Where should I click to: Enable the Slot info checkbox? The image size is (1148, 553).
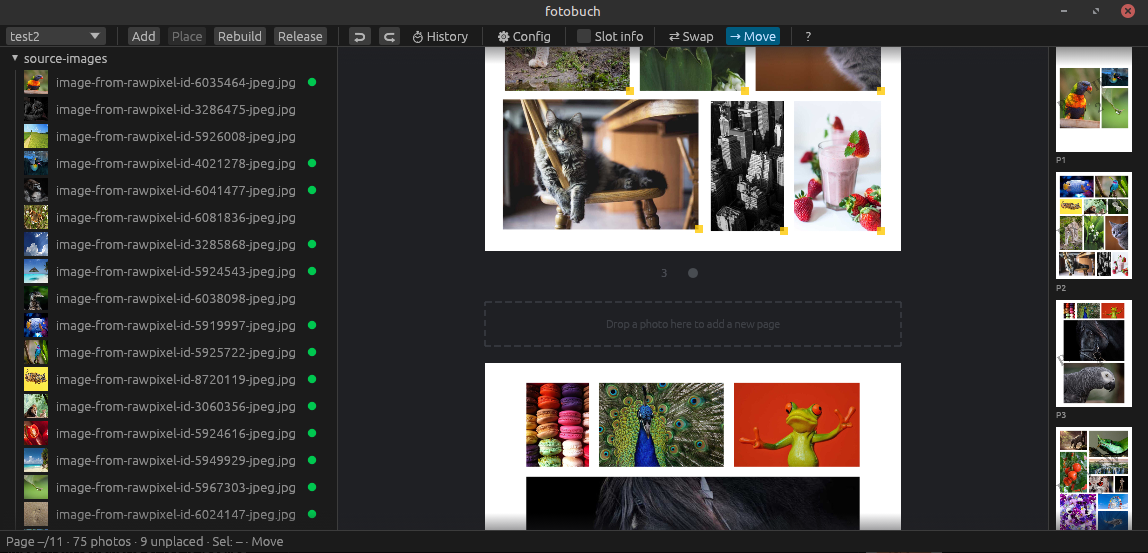click(x=584, y=36)
